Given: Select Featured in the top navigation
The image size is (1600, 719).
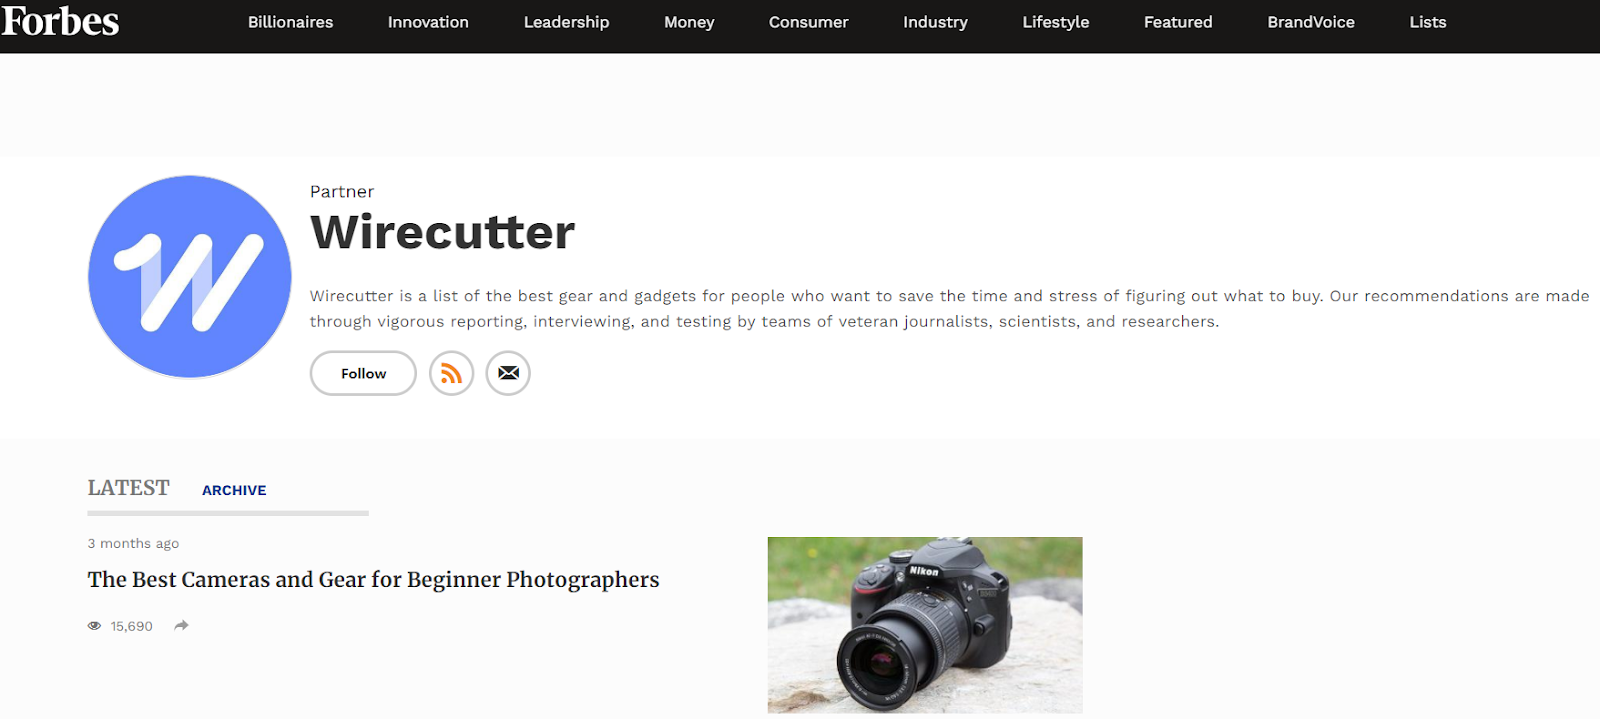Looking at the screenshot, I should pos(1178,22).
